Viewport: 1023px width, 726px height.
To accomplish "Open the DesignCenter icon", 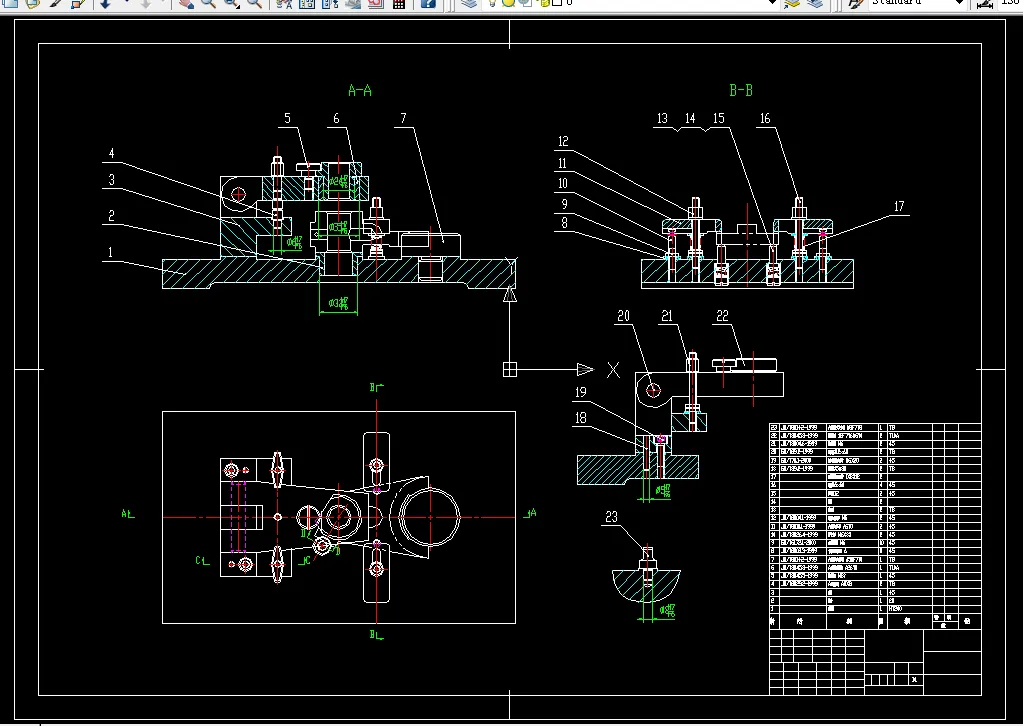I will click(307, 3).
